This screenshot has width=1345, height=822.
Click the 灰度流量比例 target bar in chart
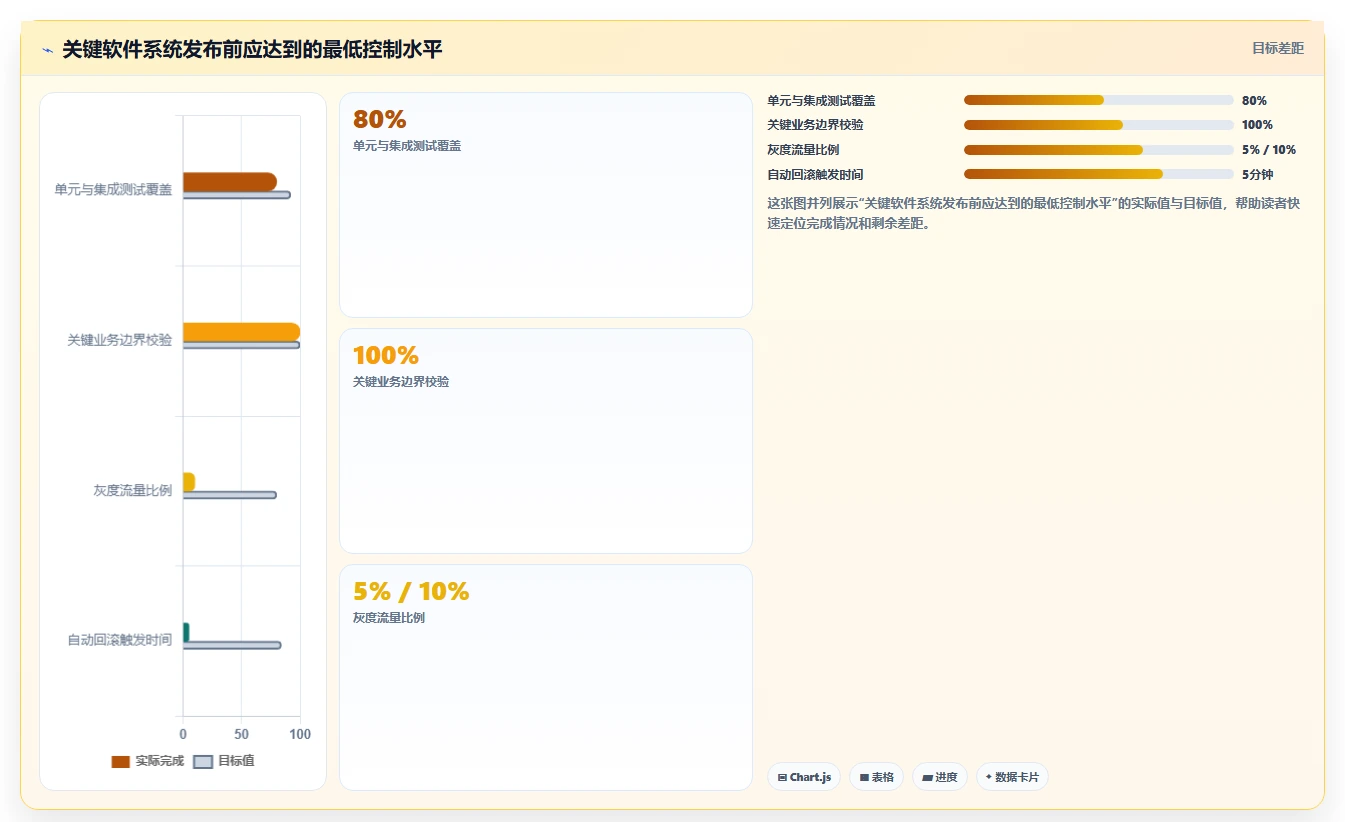(x=229, y=495)
